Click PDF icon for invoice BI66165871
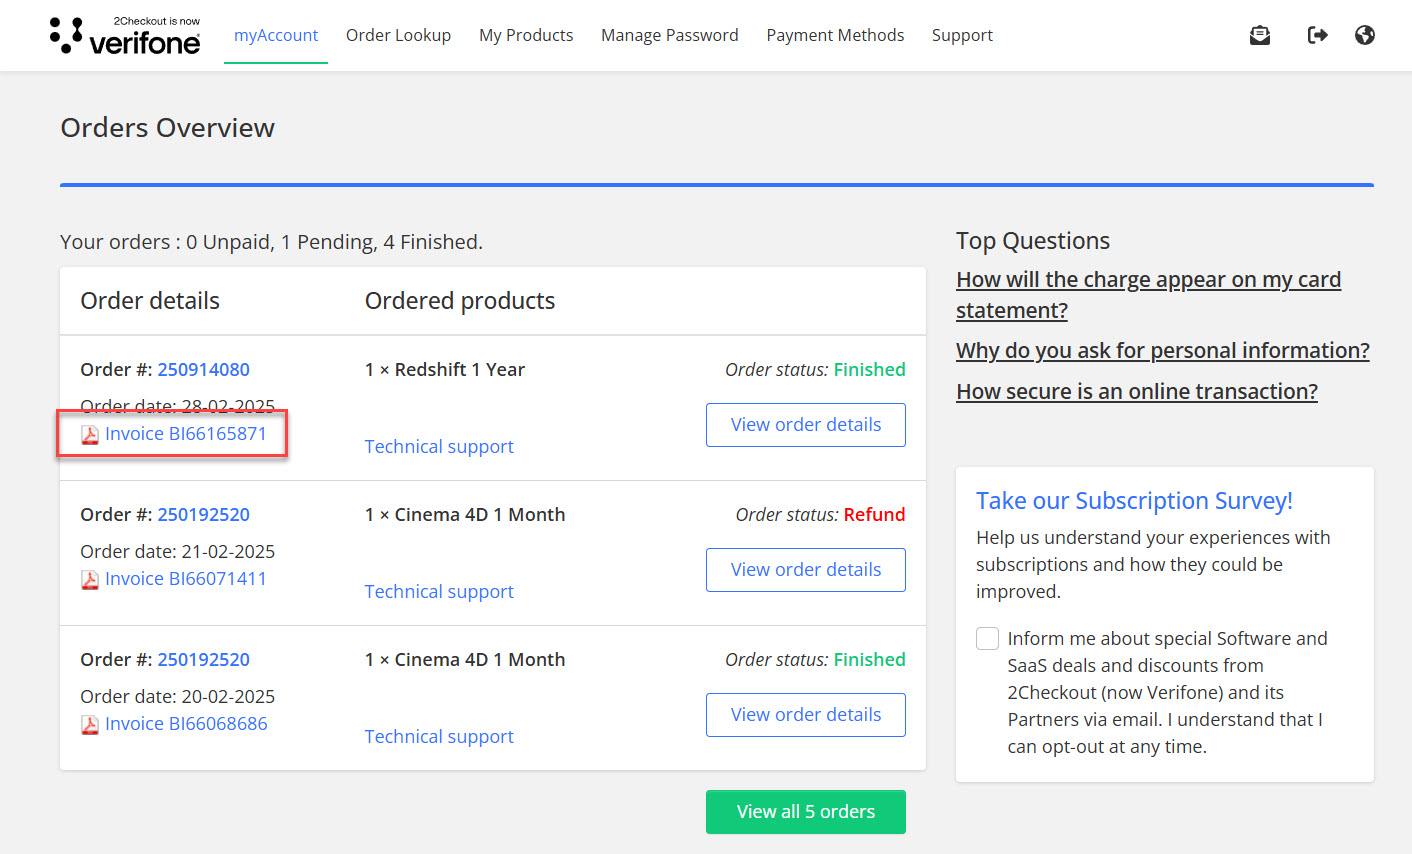 [x=90, y=435]
